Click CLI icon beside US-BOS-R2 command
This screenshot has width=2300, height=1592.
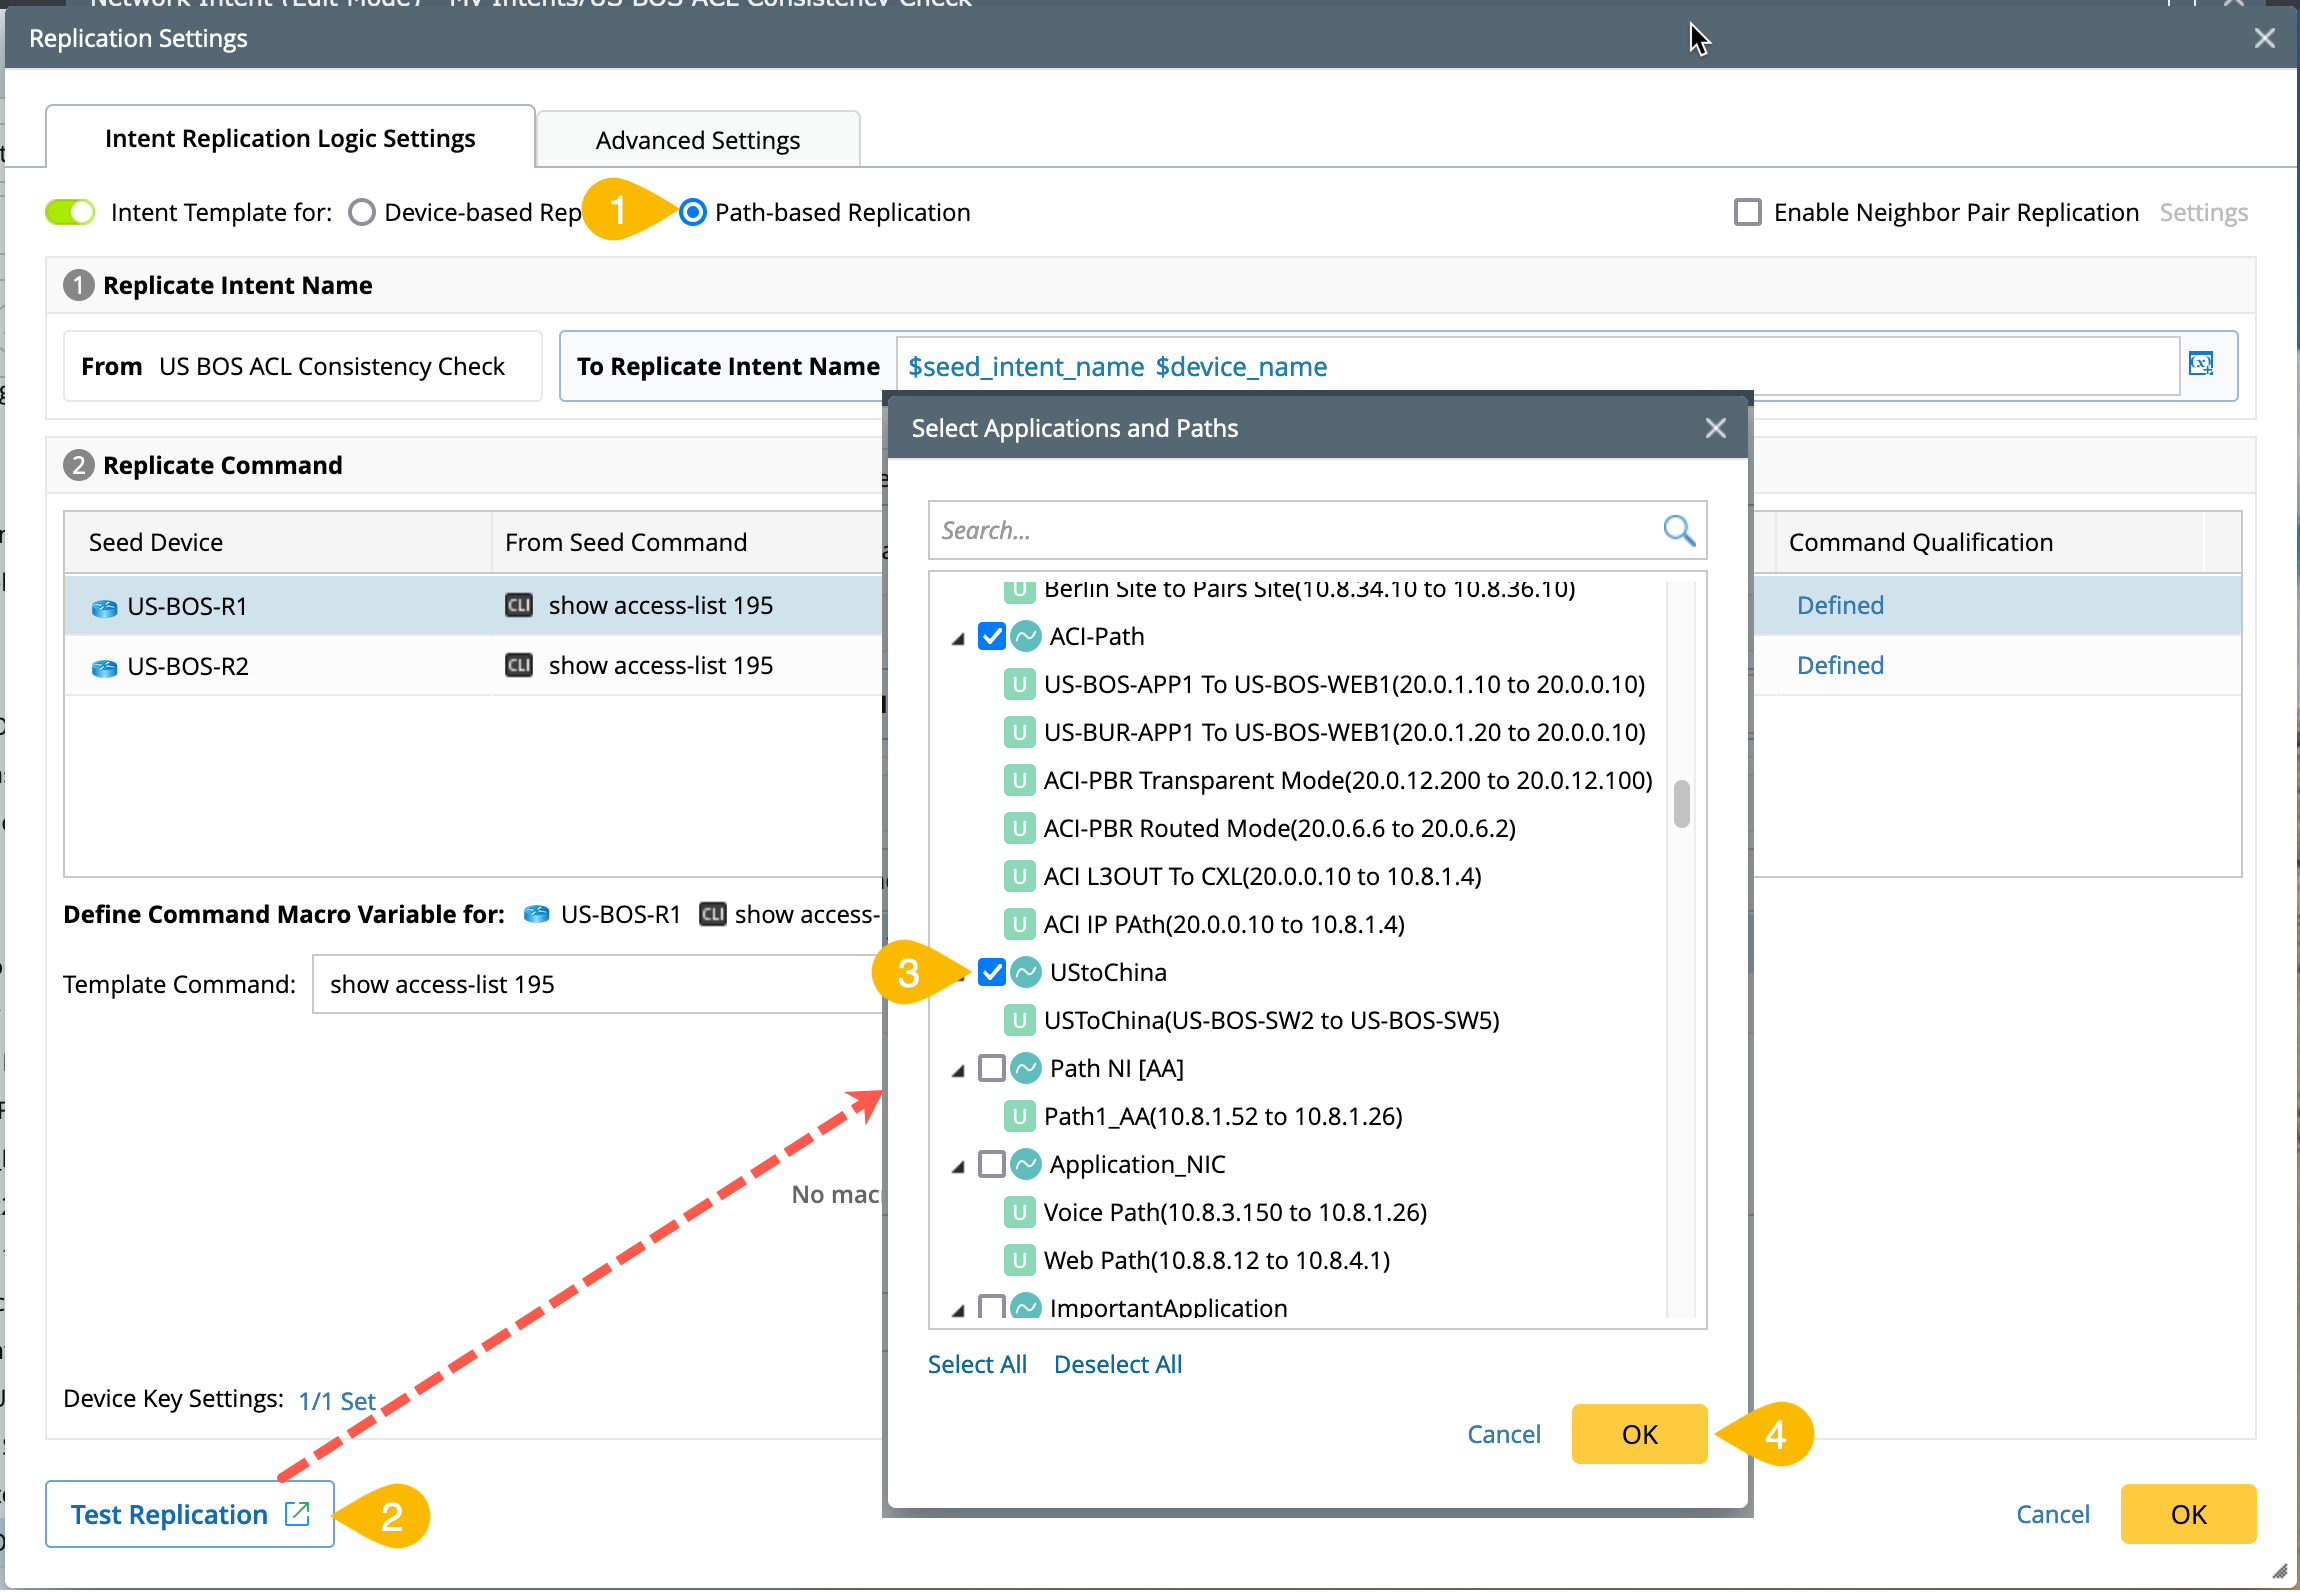pyautogui.click(x=518, y=666)
